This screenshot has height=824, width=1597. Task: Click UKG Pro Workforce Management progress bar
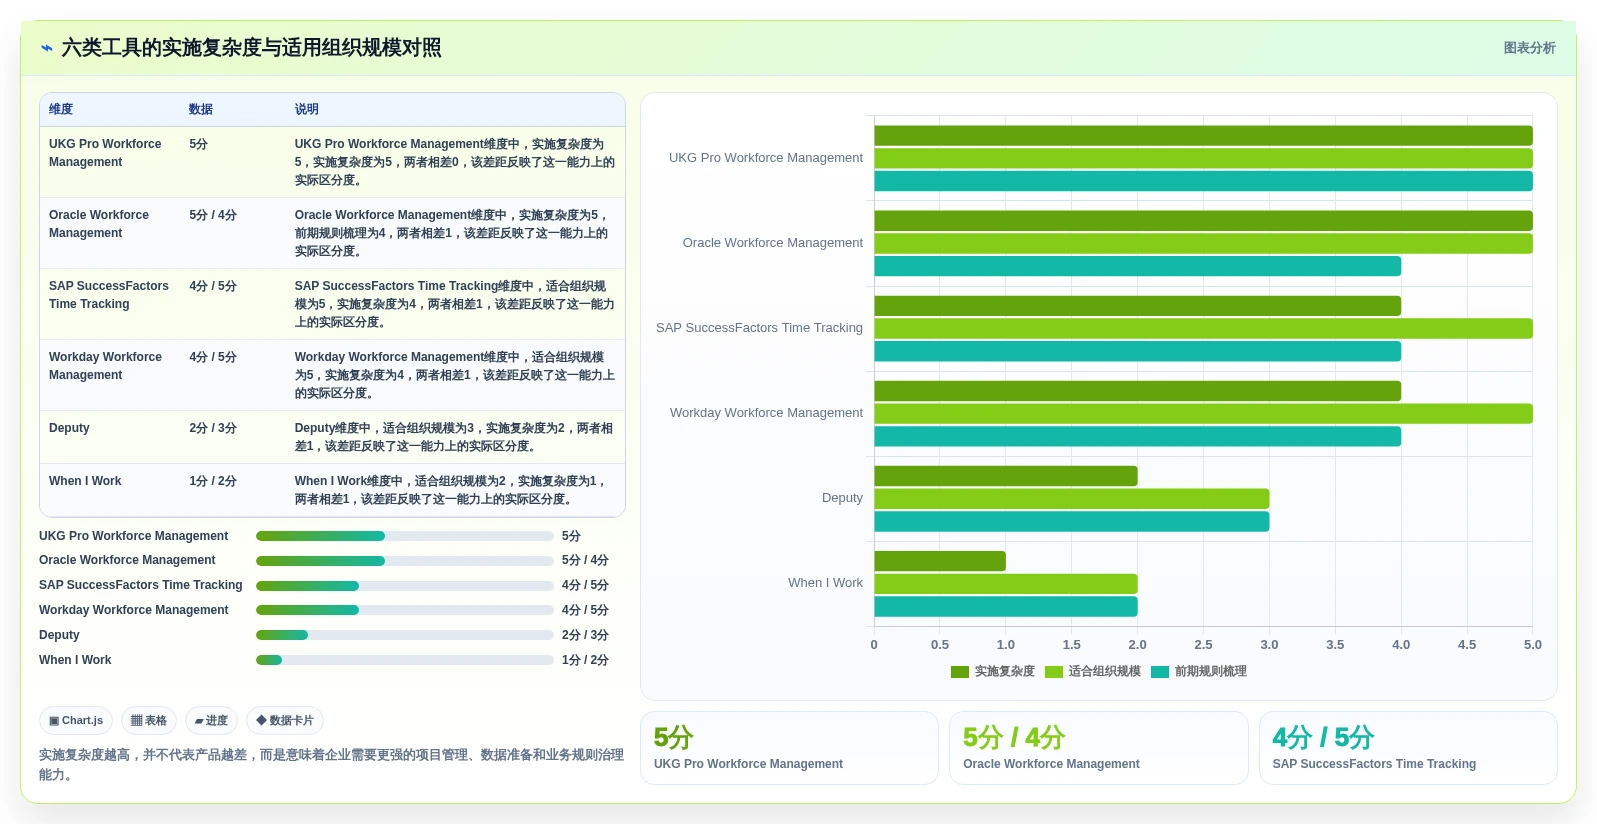click(x=405, y=536)
